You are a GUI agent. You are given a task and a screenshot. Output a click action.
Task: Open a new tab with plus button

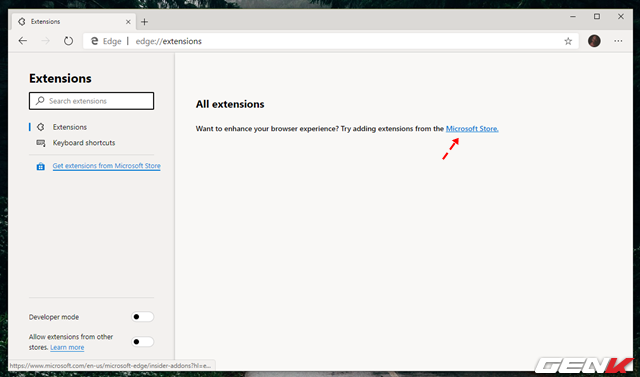(x=144, y=22)
